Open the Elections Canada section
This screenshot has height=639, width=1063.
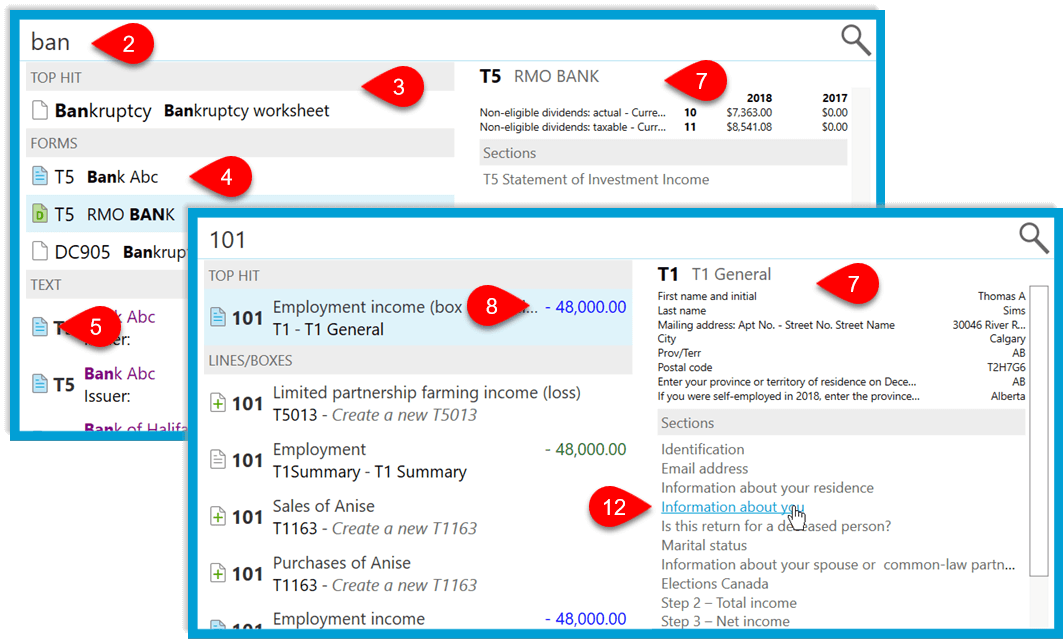[715, 583]
